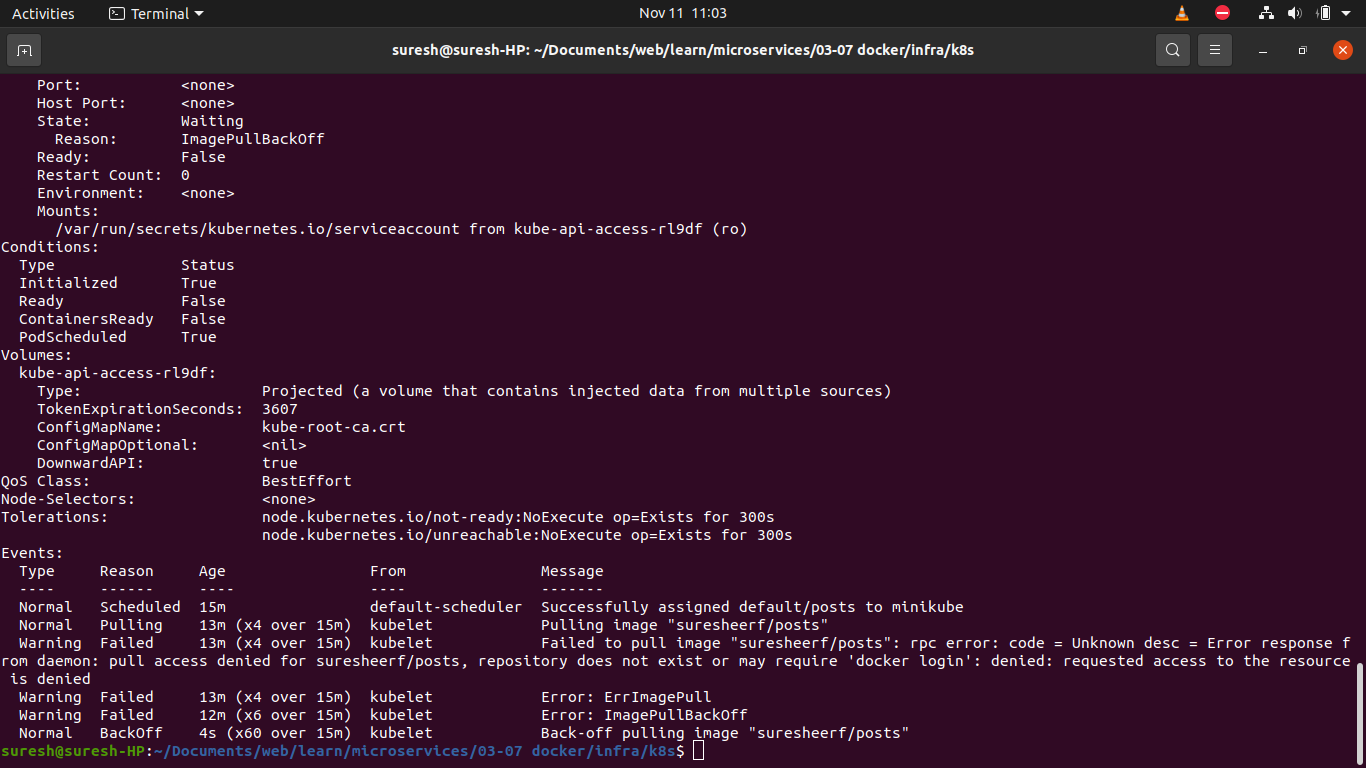Click the shell prompt path text
This screenshot has height=768, width=1366.
point(416,751)
